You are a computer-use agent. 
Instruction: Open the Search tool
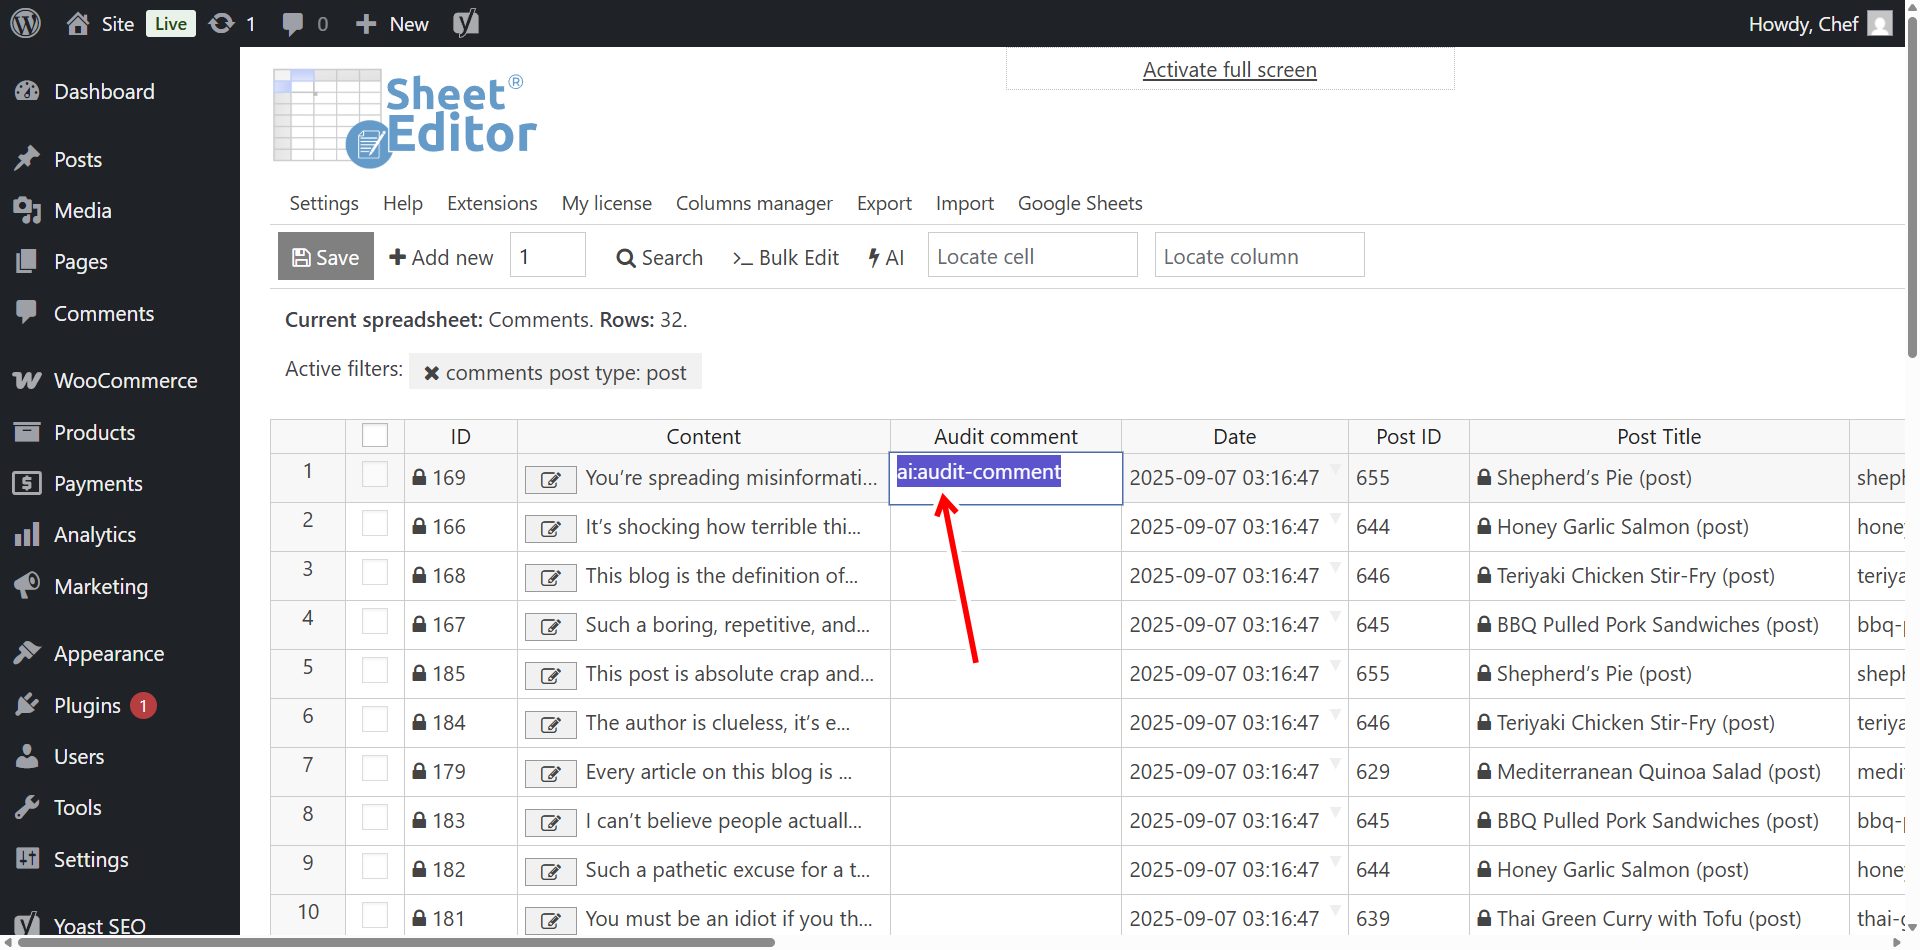(660, 257)
